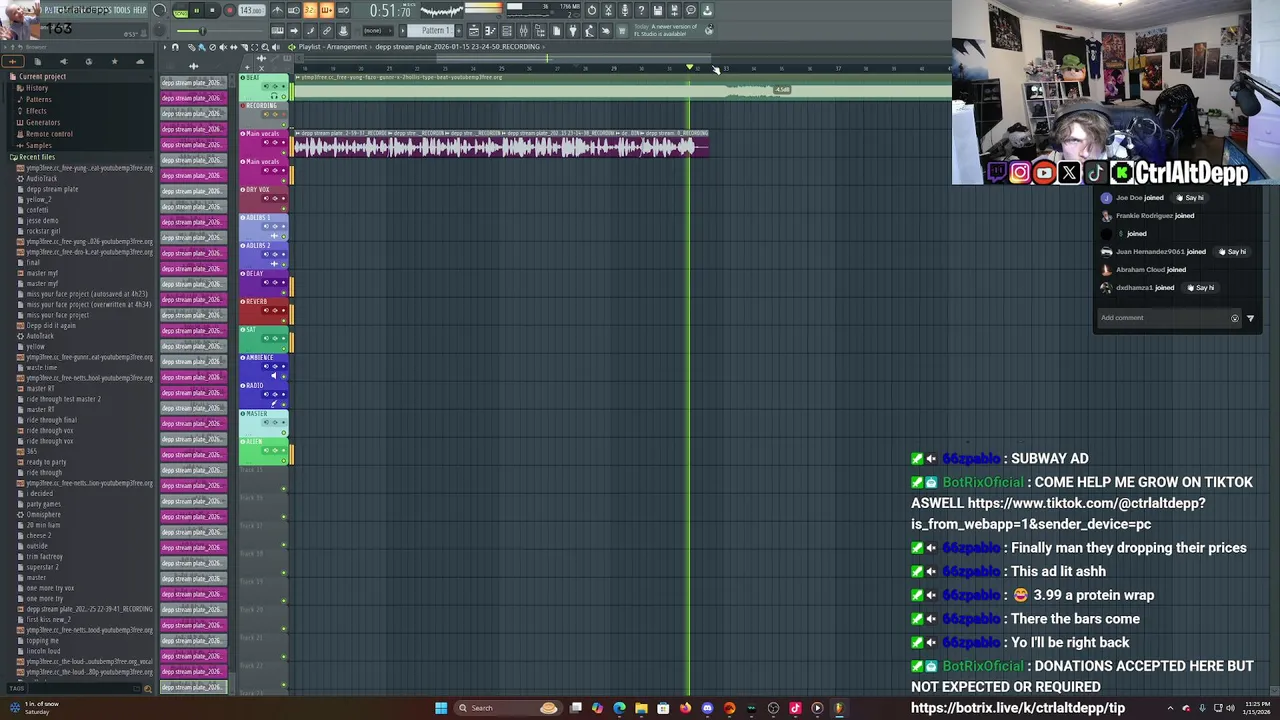This screenshot has width=1280, height=720.
Task: Open Remote control folder in browser
Action: (49, 134)
